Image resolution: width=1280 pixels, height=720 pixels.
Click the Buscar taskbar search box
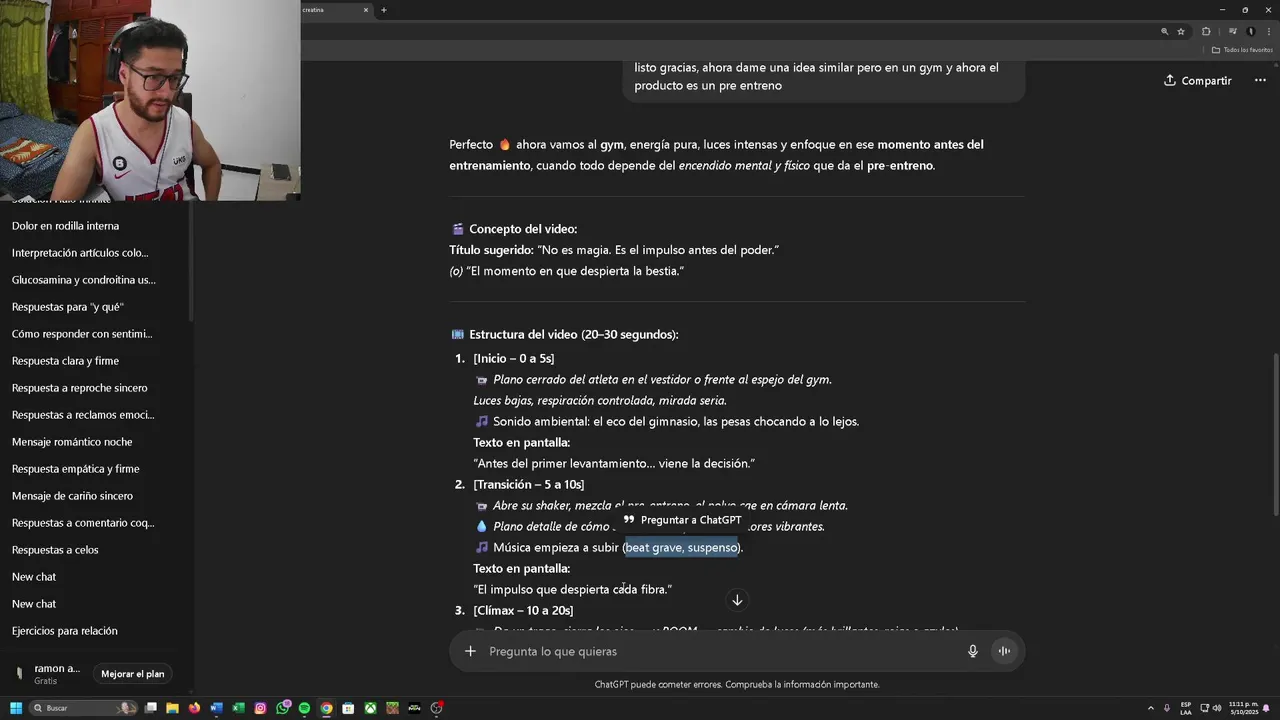coord(82,708)
